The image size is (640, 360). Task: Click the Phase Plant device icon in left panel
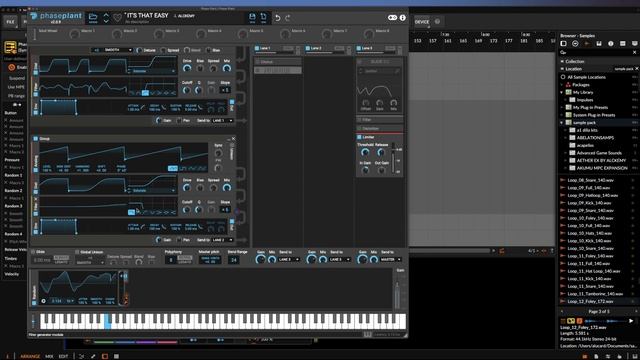coord(10,47)
